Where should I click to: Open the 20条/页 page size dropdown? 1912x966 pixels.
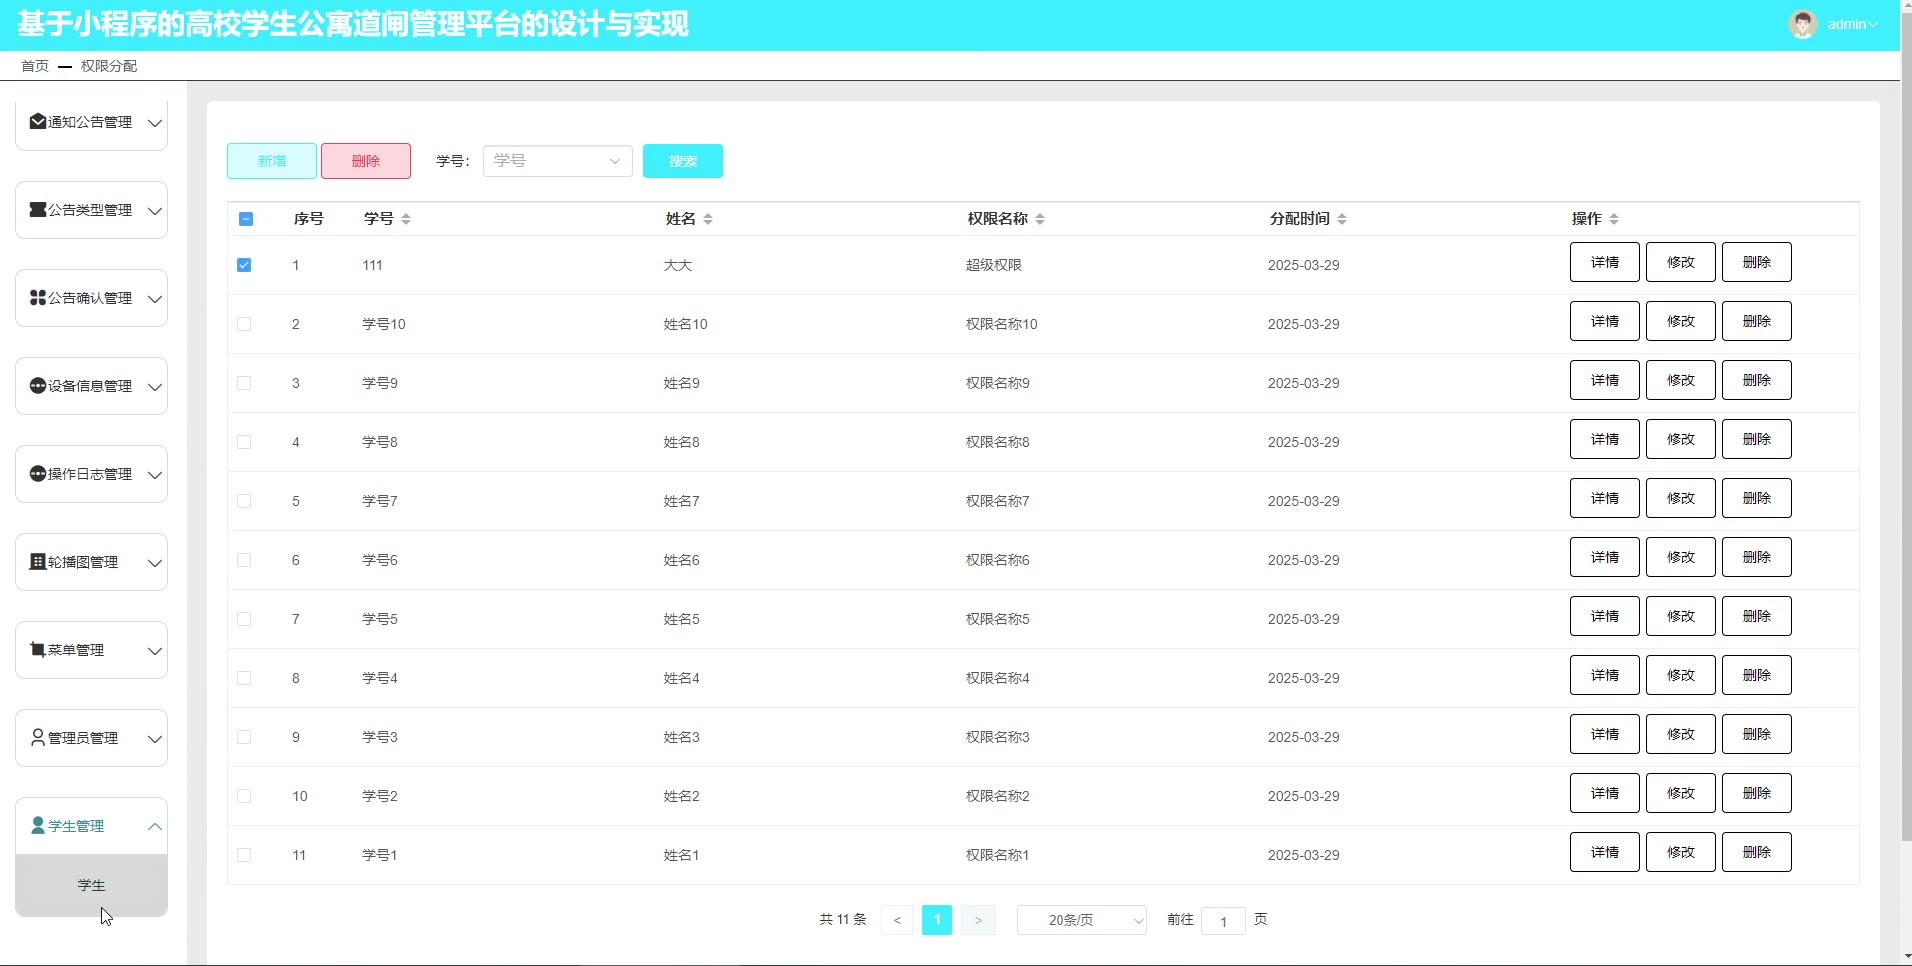[x=1081, y=920]
